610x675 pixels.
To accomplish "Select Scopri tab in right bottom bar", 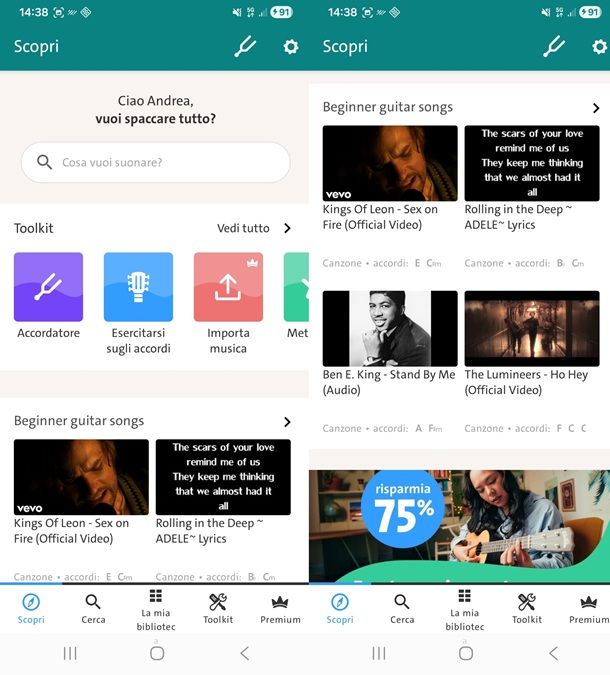I will 340,609.
